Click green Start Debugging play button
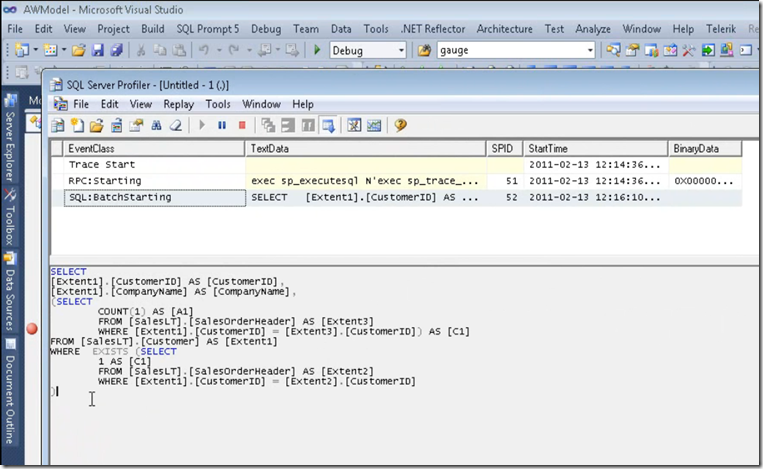Screen dimensions: 763x469 pyautogui.click(x=317, y=50)
